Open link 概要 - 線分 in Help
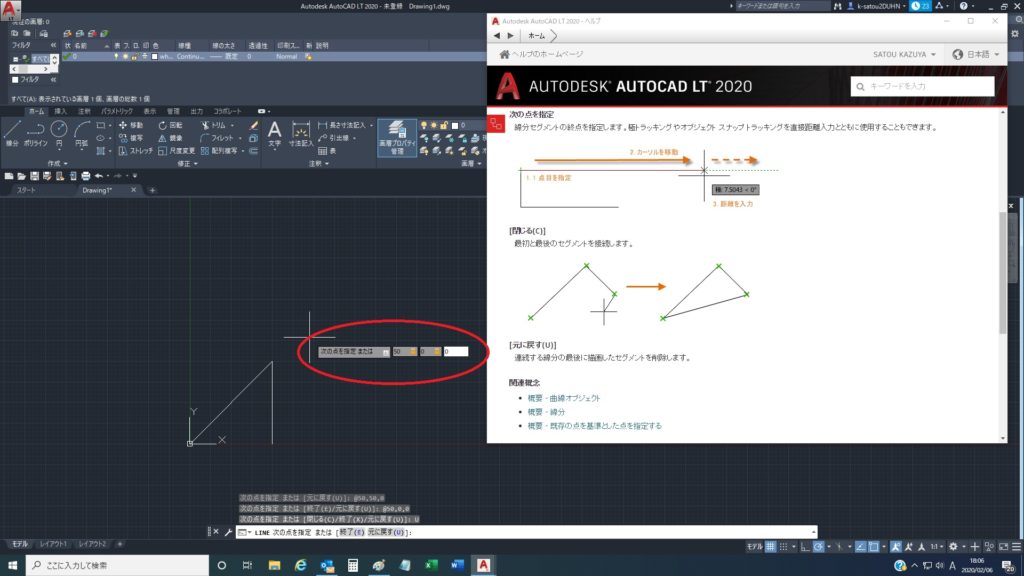 click(546, 412)
